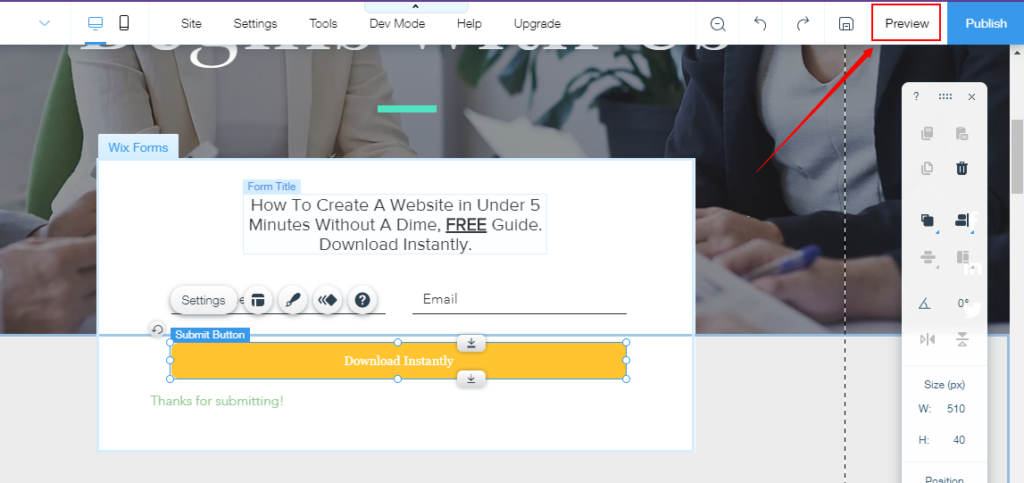Open the design paintbrush icon
The image size is (1024, 483).
click(x=293, y=300)
